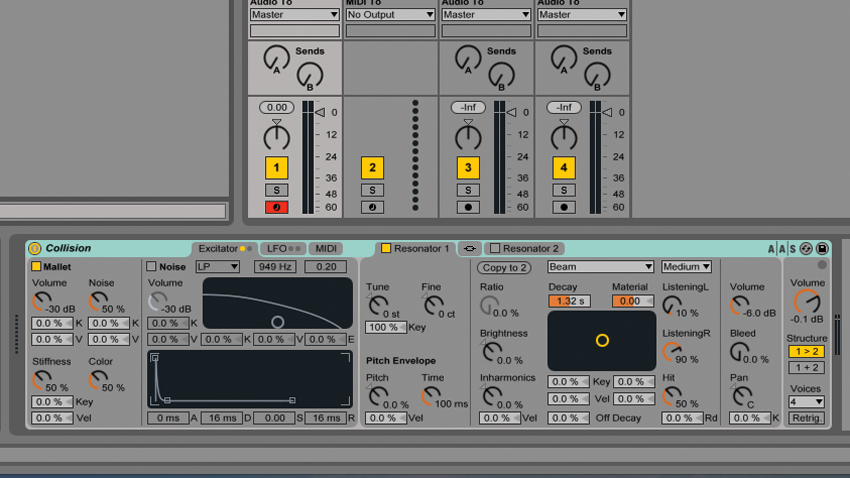The height and width of the screenshot is (478, 850).
Task: Click track 3 Send A knob
Action: pyautogui.click(x=468, y=59)
